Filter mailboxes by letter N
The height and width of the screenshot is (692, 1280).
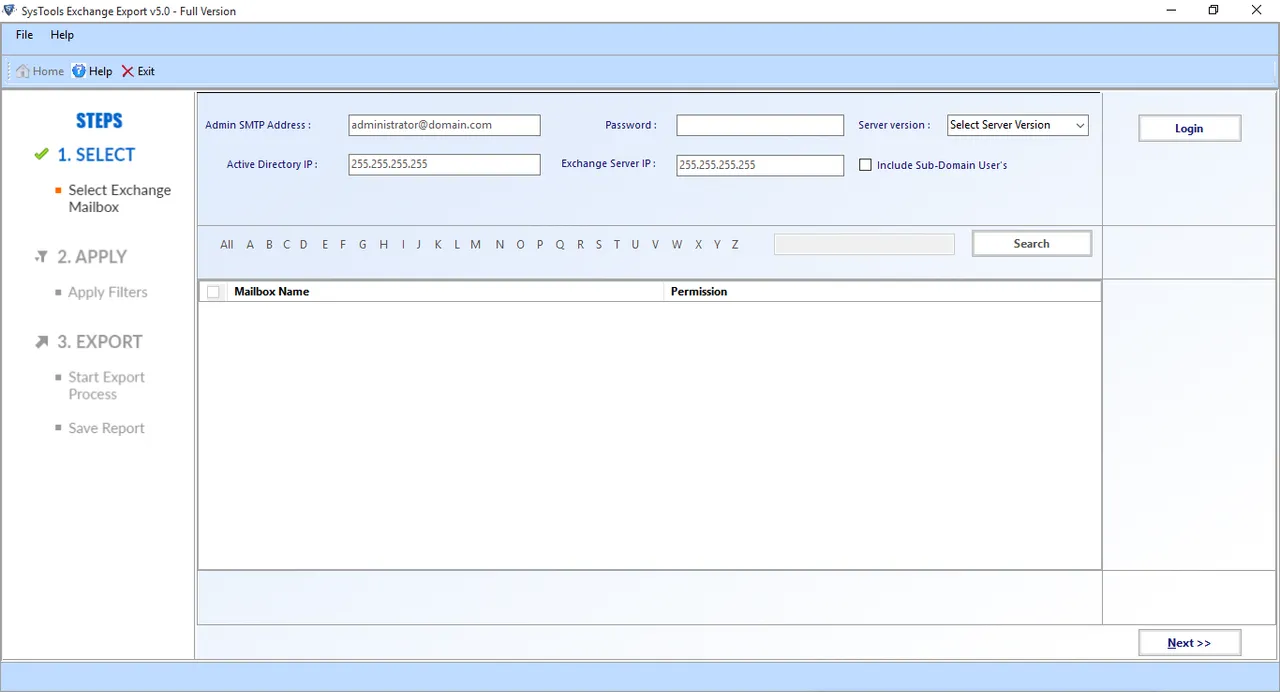[499, 245]
